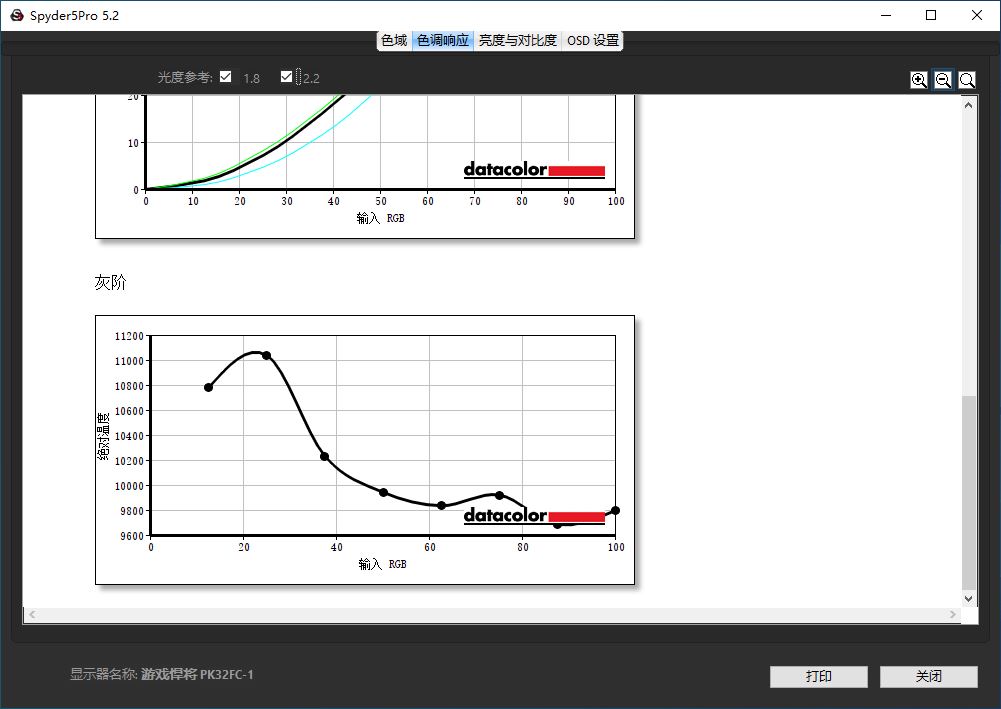Maximize the Spyder5Pro window
The height and width of the screenshot is (709, 1001).
coord(931,15)
